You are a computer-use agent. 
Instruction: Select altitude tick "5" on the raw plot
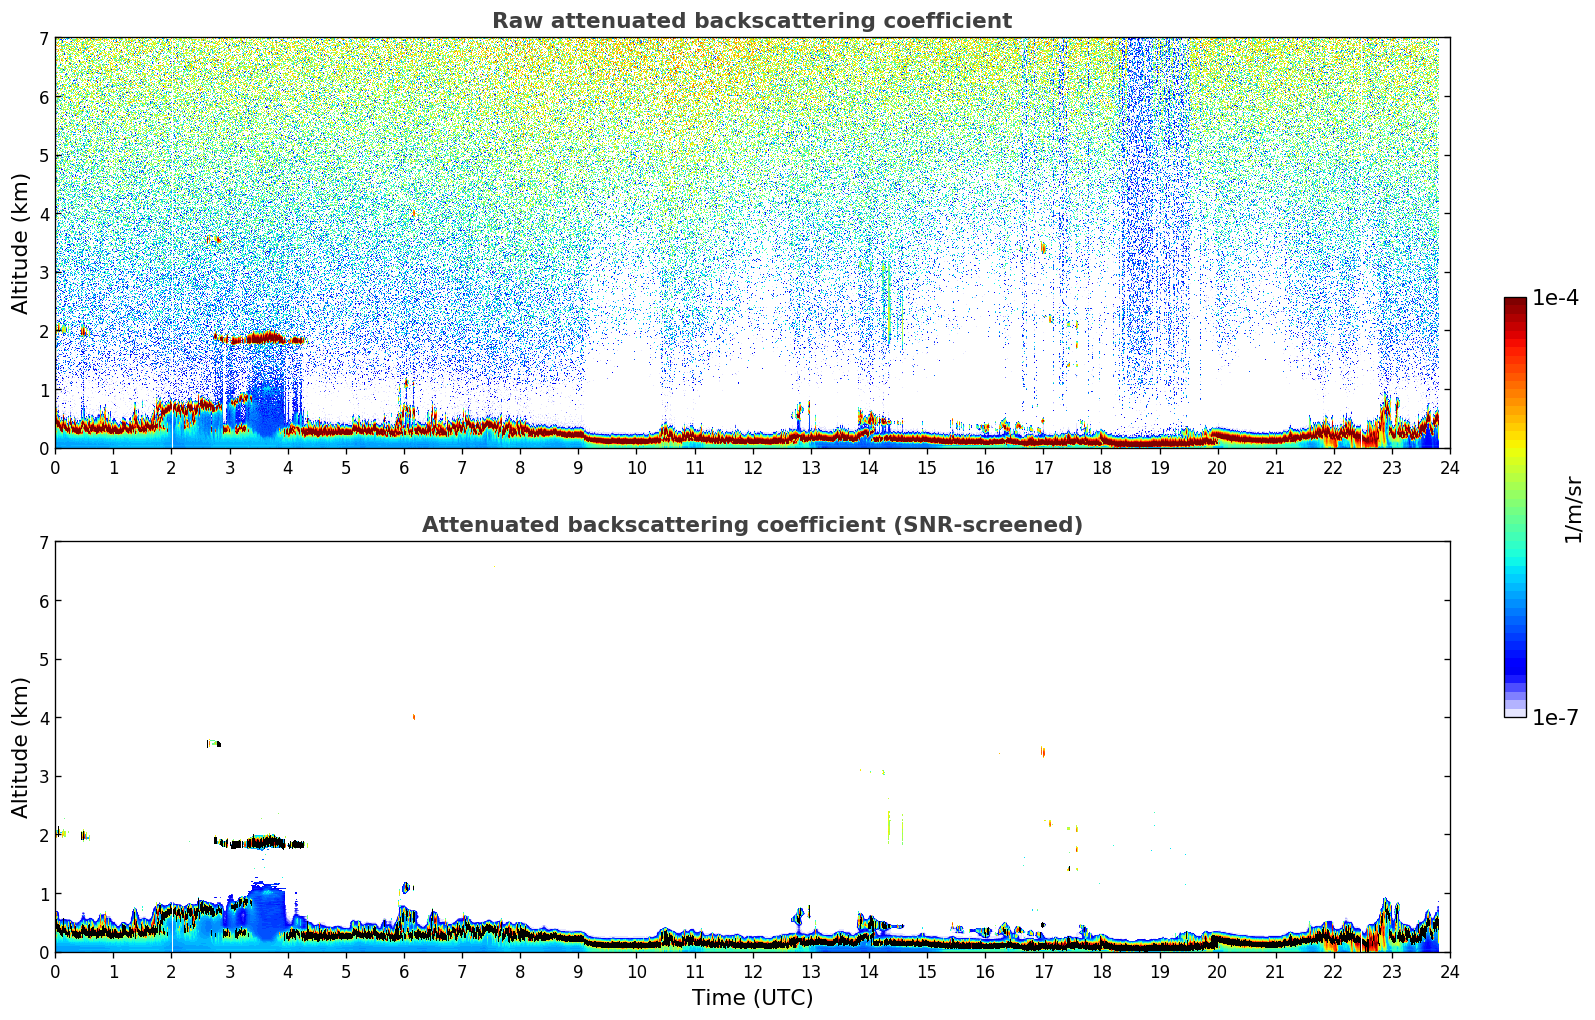(44, 155)
